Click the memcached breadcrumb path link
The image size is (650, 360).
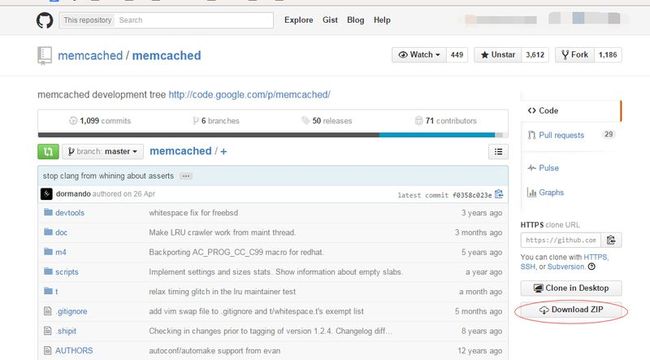coord(180,151)
